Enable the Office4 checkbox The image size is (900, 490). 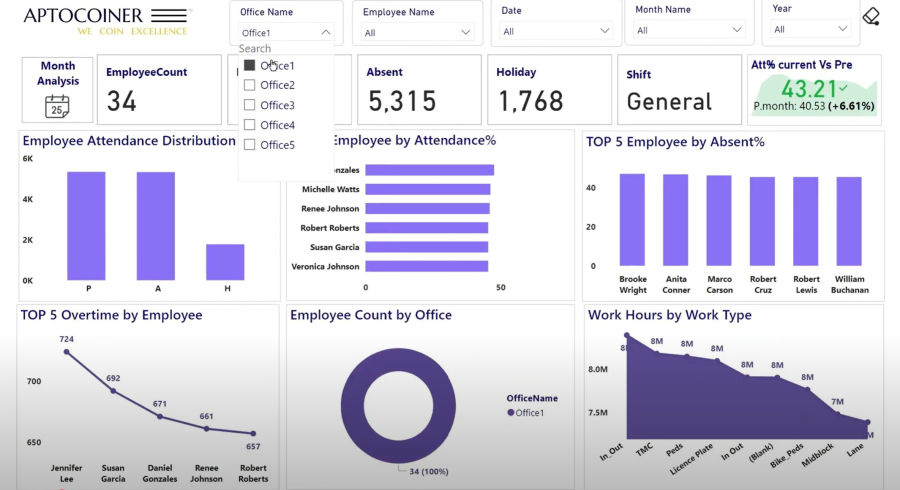tap(250, 125)
